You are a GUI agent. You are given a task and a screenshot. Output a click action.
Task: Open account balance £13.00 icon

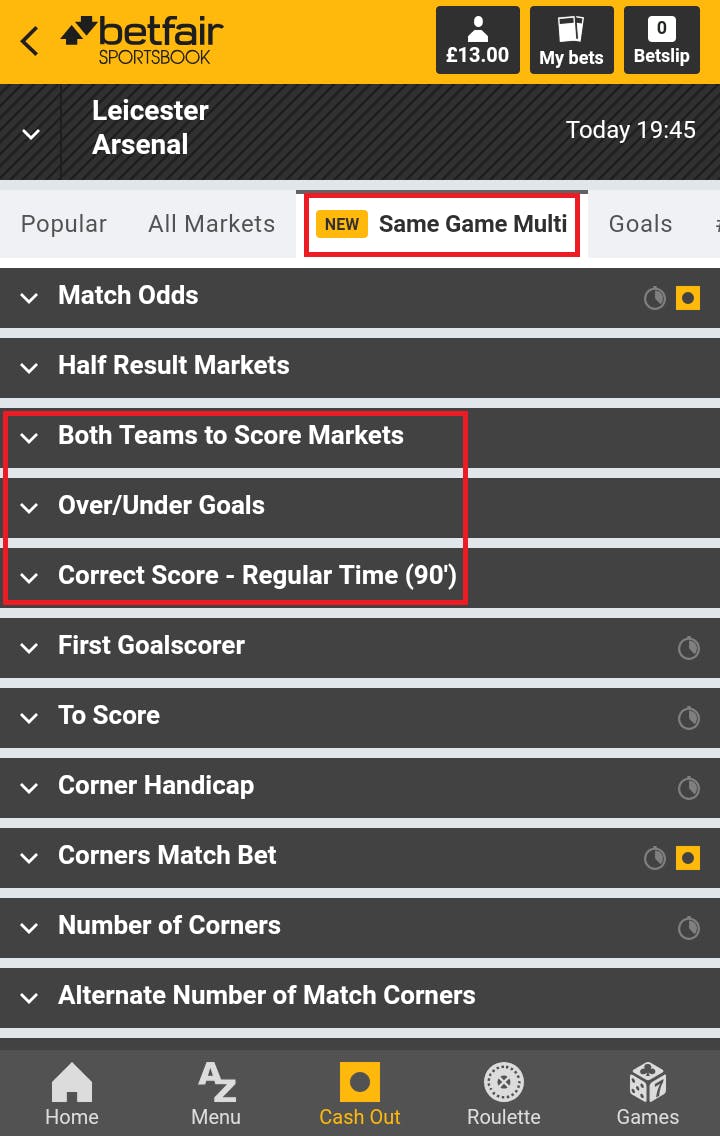pyautogui.click(x=477, y=40)
